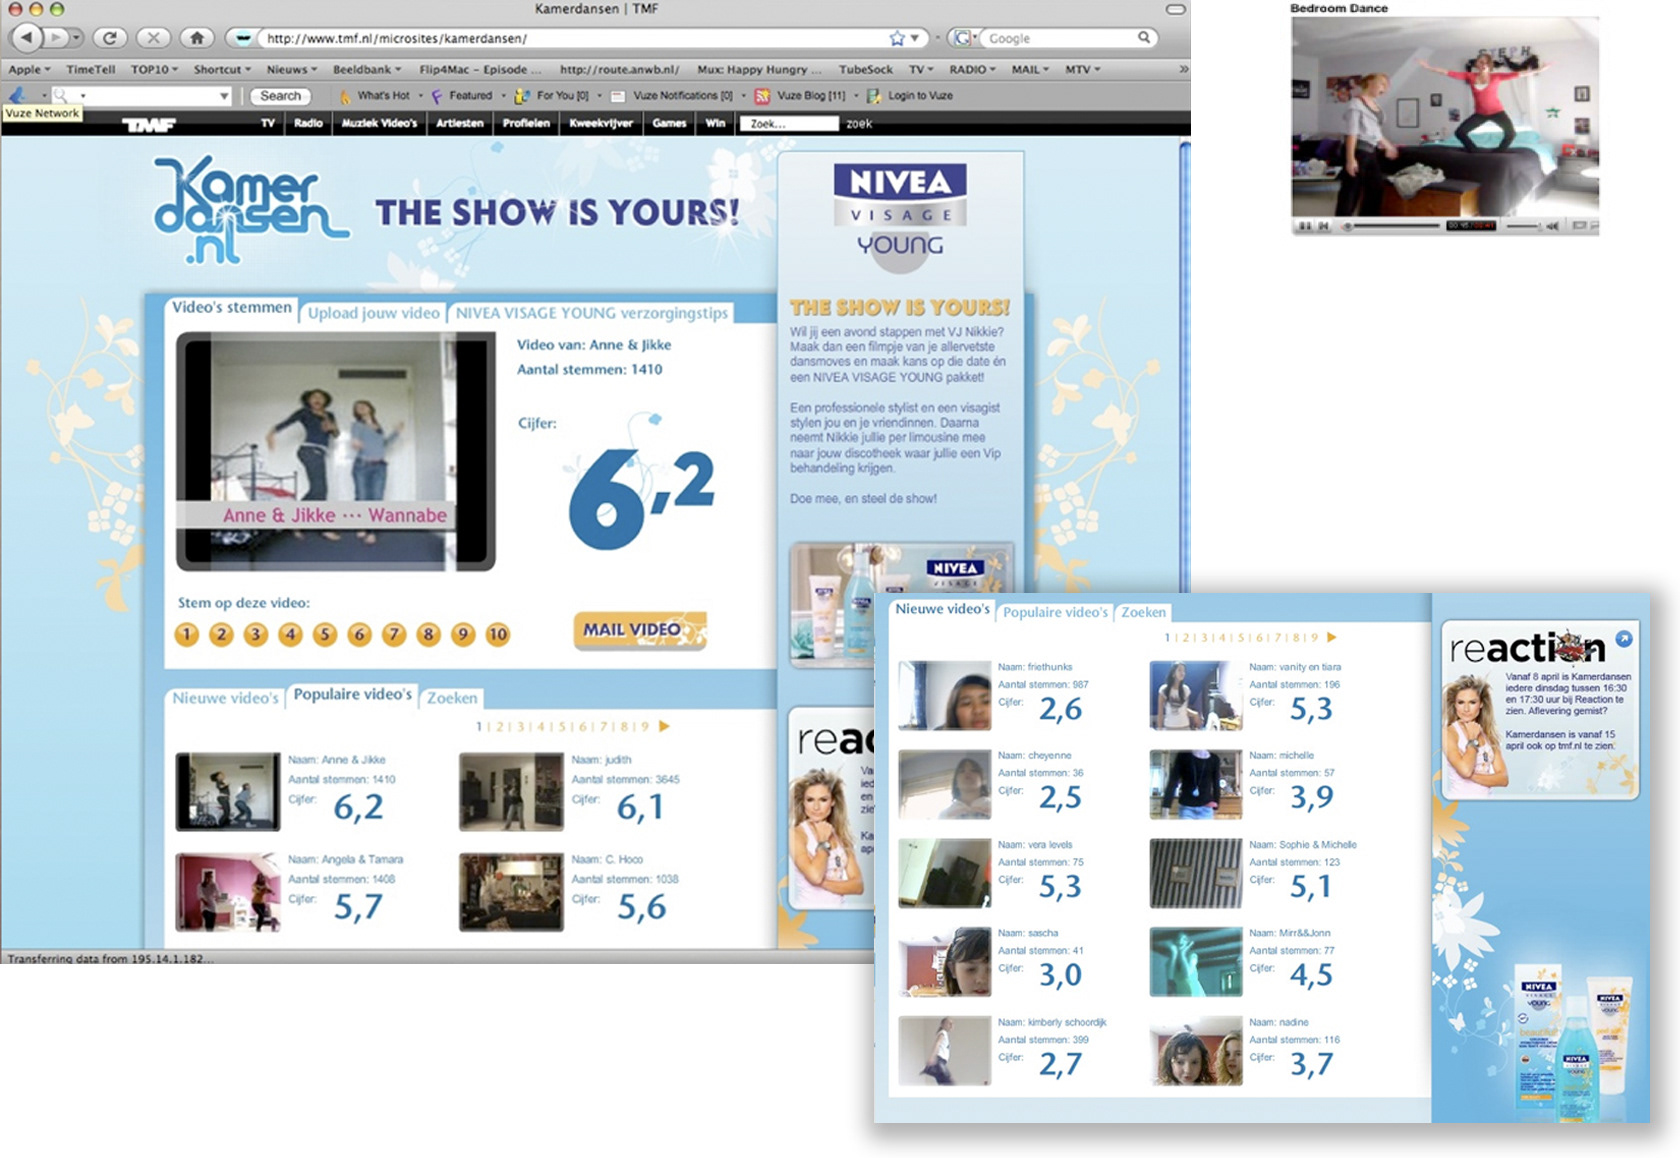
Task: Vote 10 for this video
Action: tap(497, 634)
